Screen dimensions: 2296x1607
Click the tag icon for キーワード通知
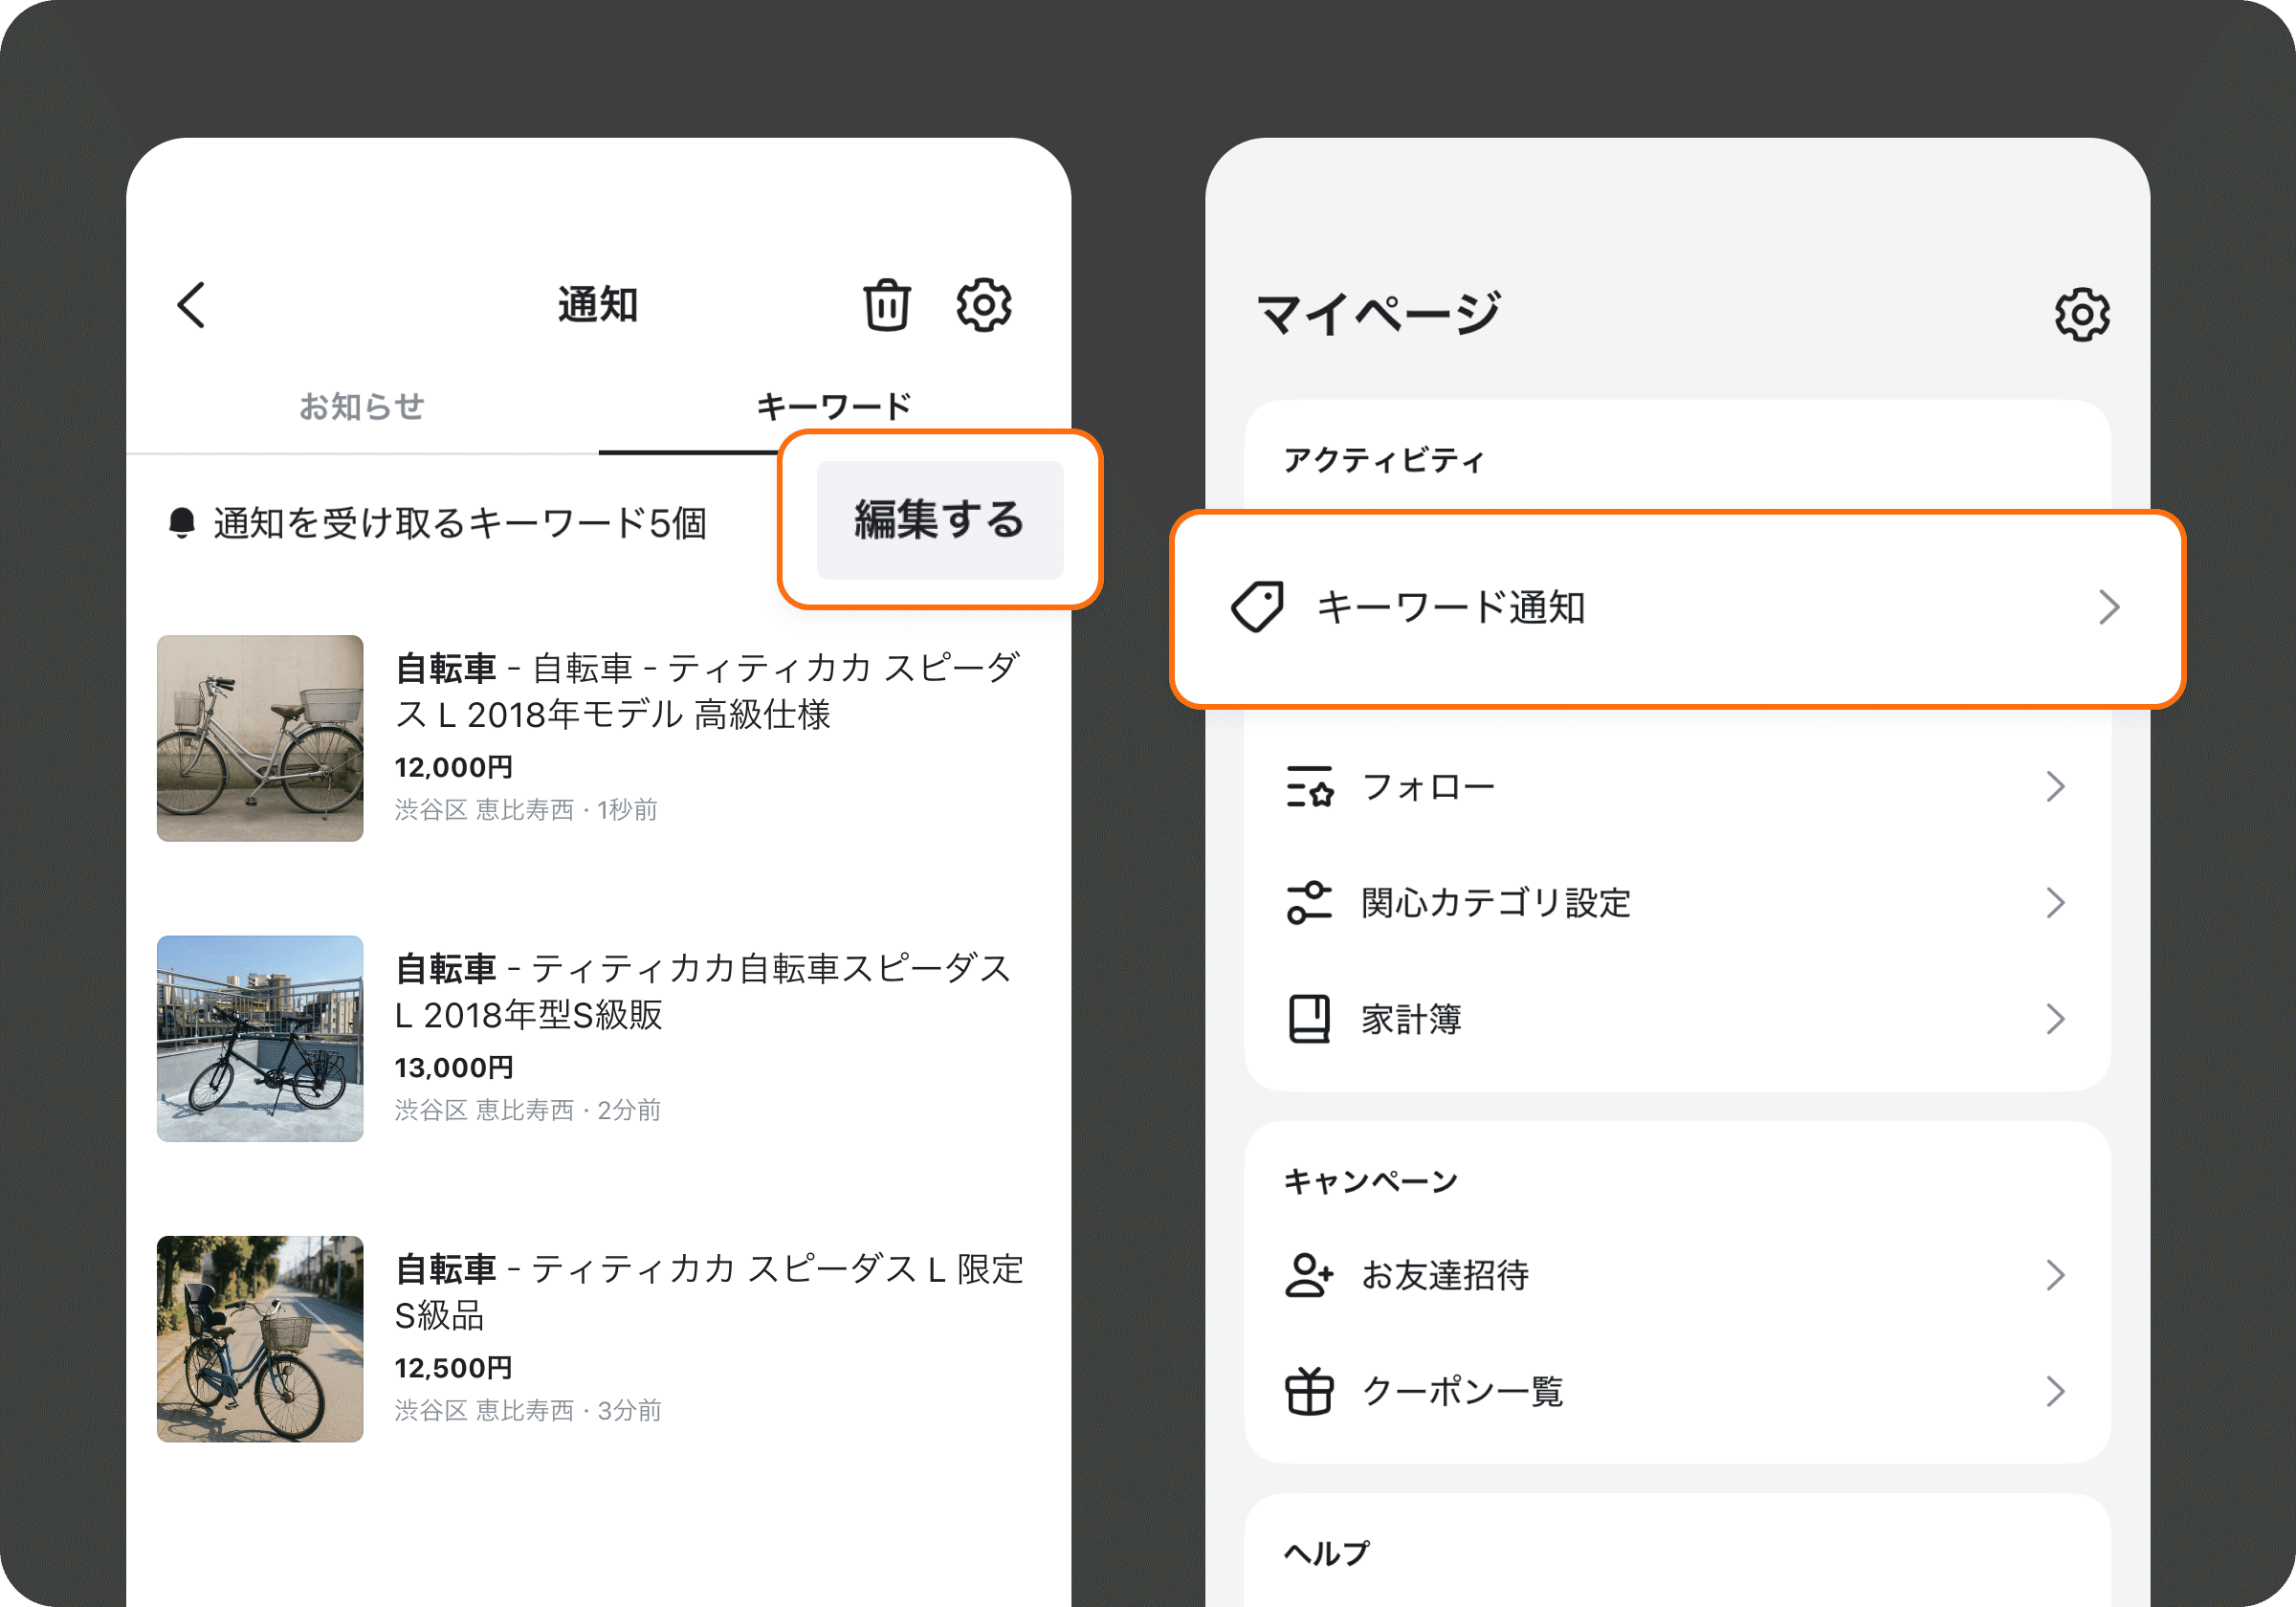tap(1257, 607)
